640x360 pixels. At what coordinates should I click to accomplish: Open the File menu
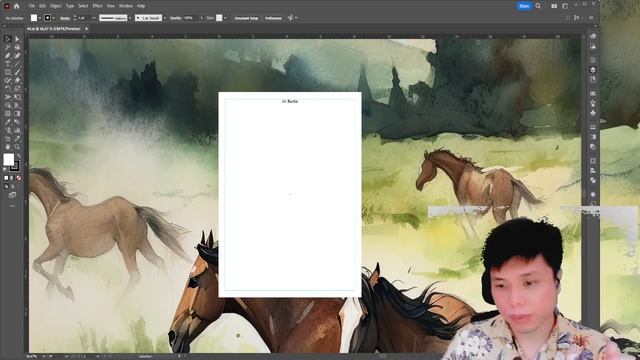pyautogui.click(x=31, y=6)
